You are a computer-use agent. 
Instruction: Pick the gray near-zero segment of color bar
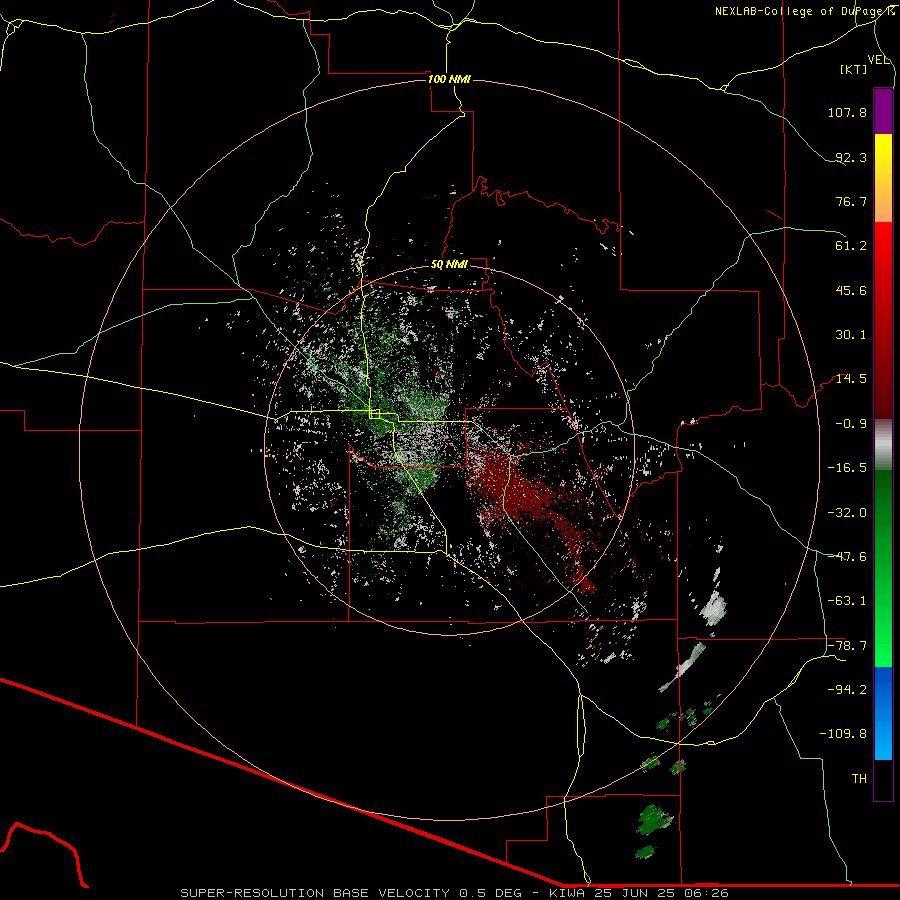pos(883,444)
